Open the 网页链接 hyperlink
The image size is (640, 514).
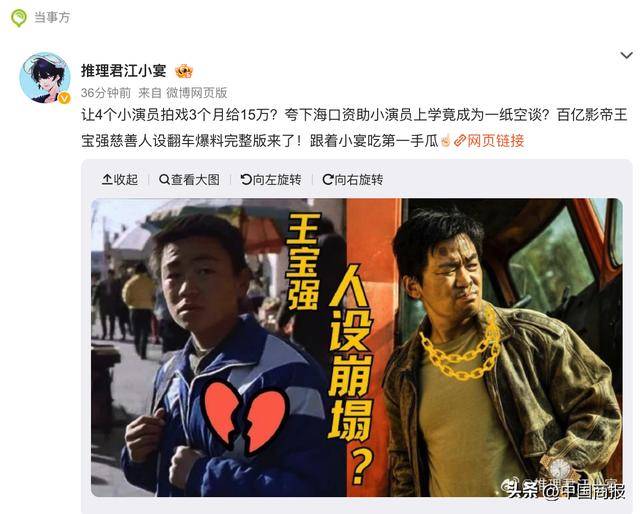pyautogui.click(x=496, y=141)
